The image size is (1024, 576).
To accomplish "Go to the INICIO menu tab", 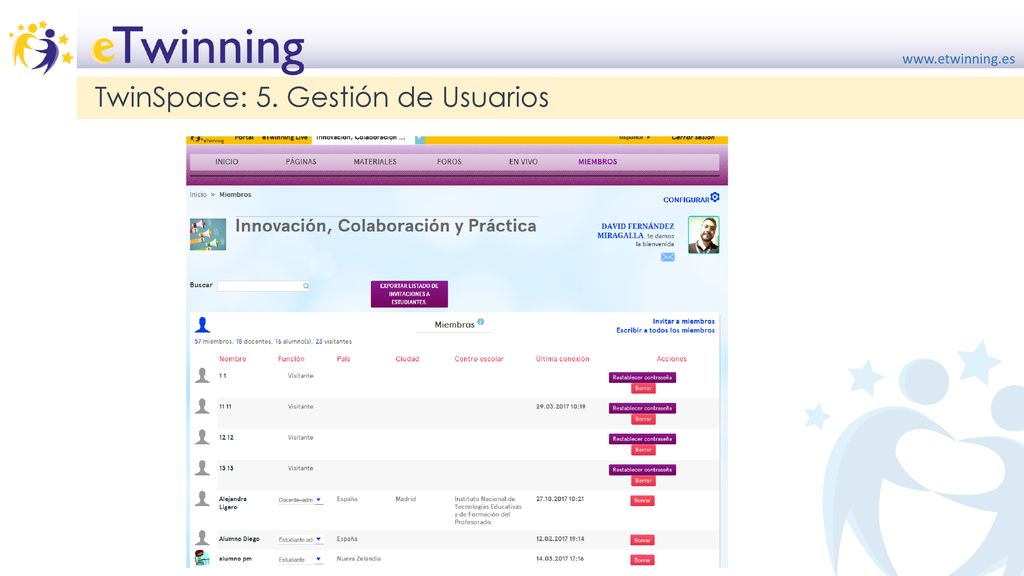I will coord(227,162).
